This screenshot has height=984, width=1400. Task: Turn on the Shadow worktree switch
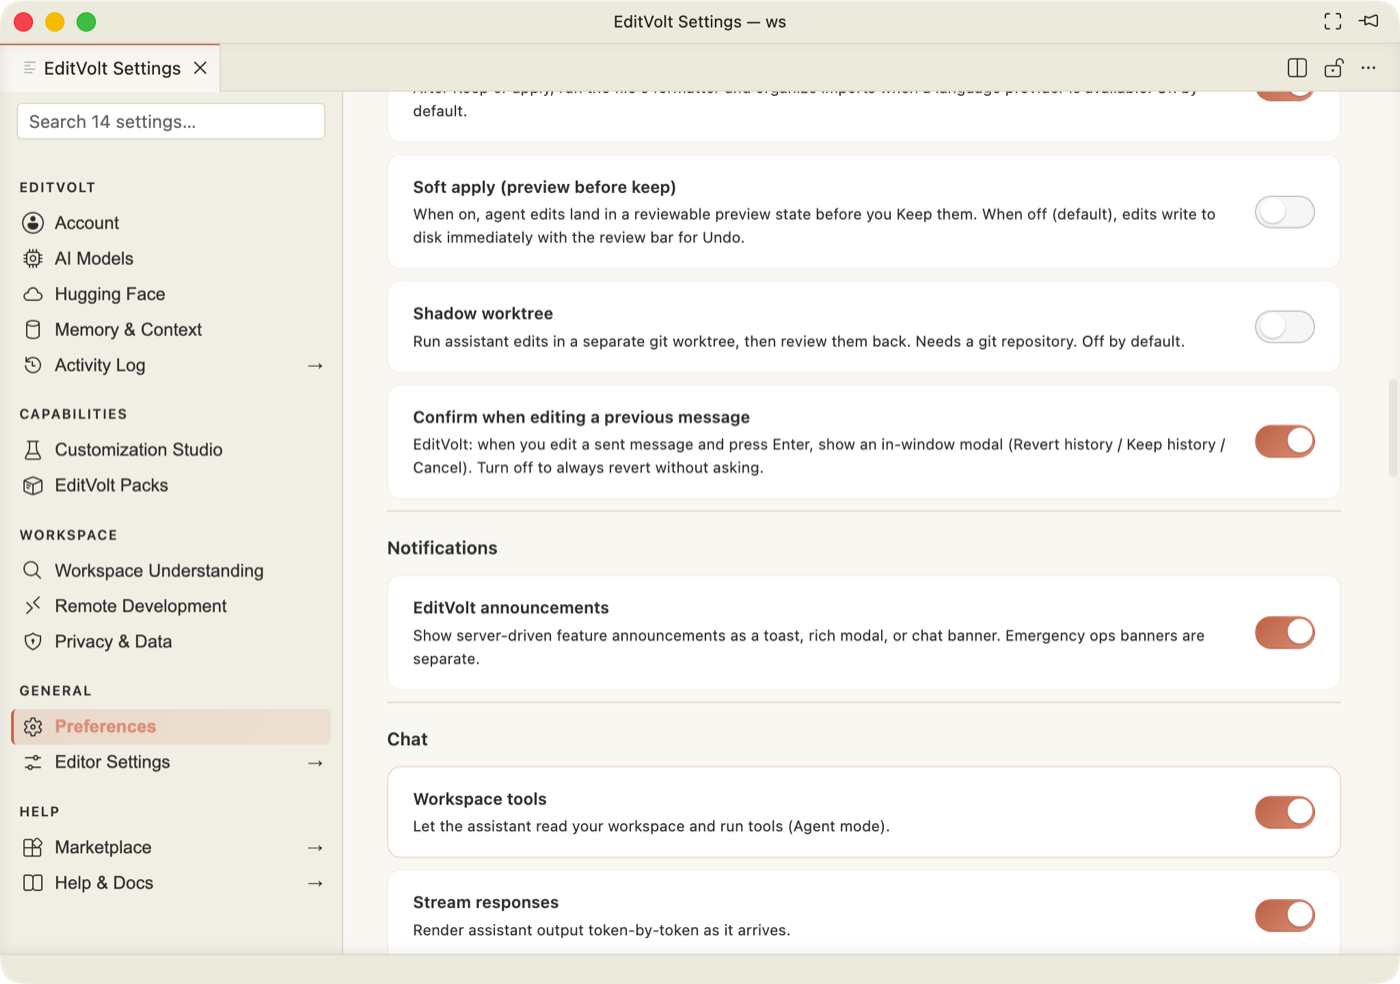(x=1285, y=327)
